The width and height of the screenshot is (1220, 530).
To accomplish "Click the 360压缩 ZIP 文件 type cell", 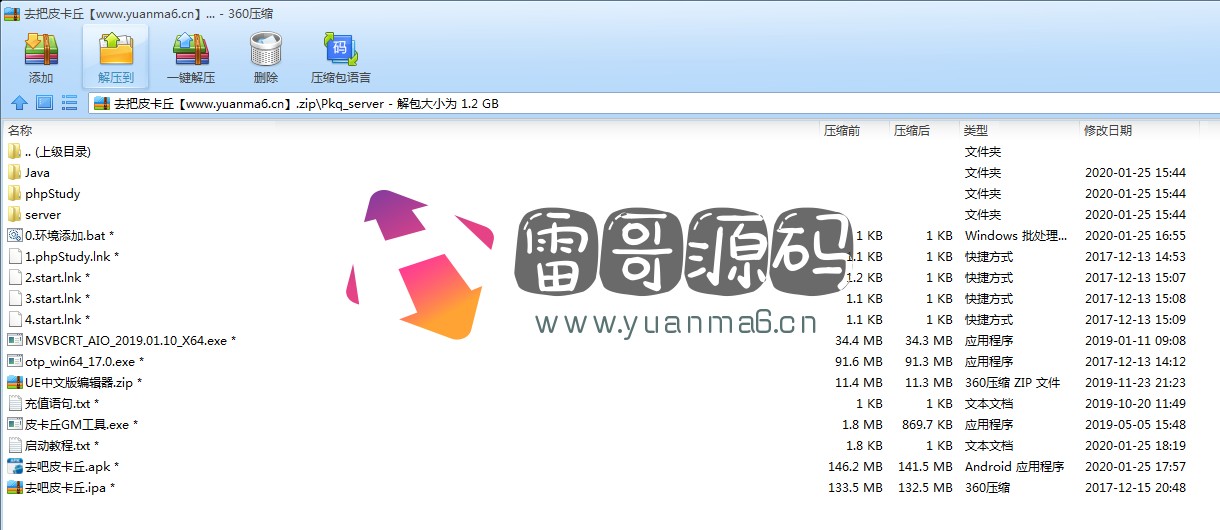I will (x=1012, y=383).
